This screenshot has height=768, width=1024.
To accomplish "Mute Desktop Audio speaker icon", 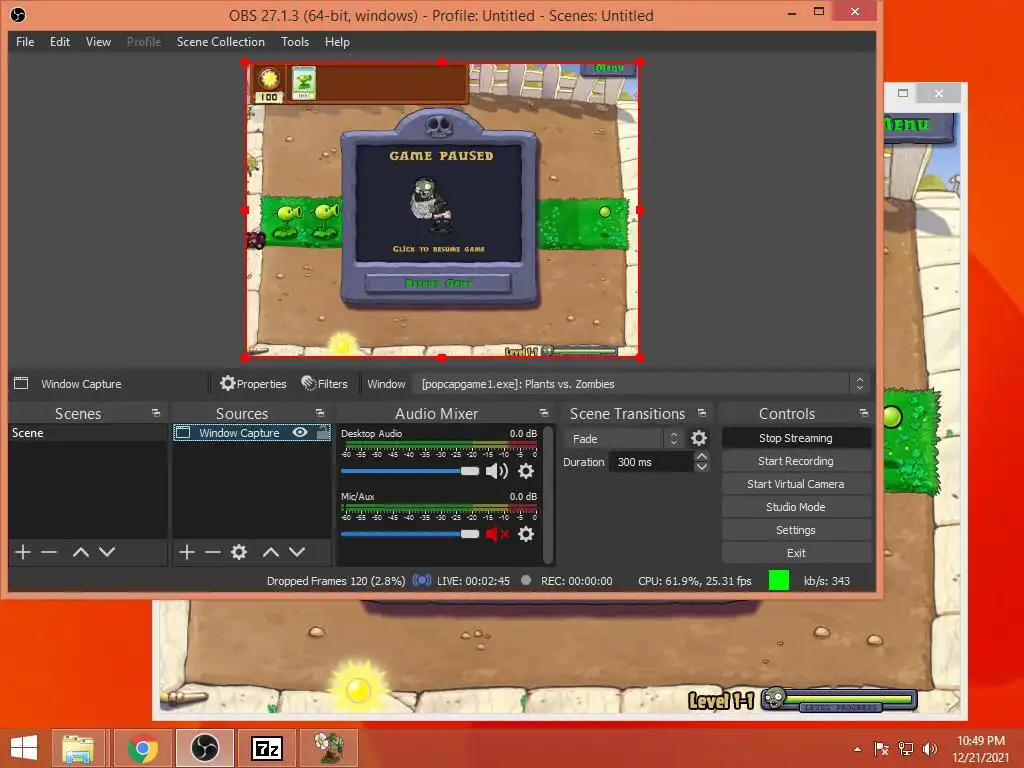I will click(x=497, y=470).
